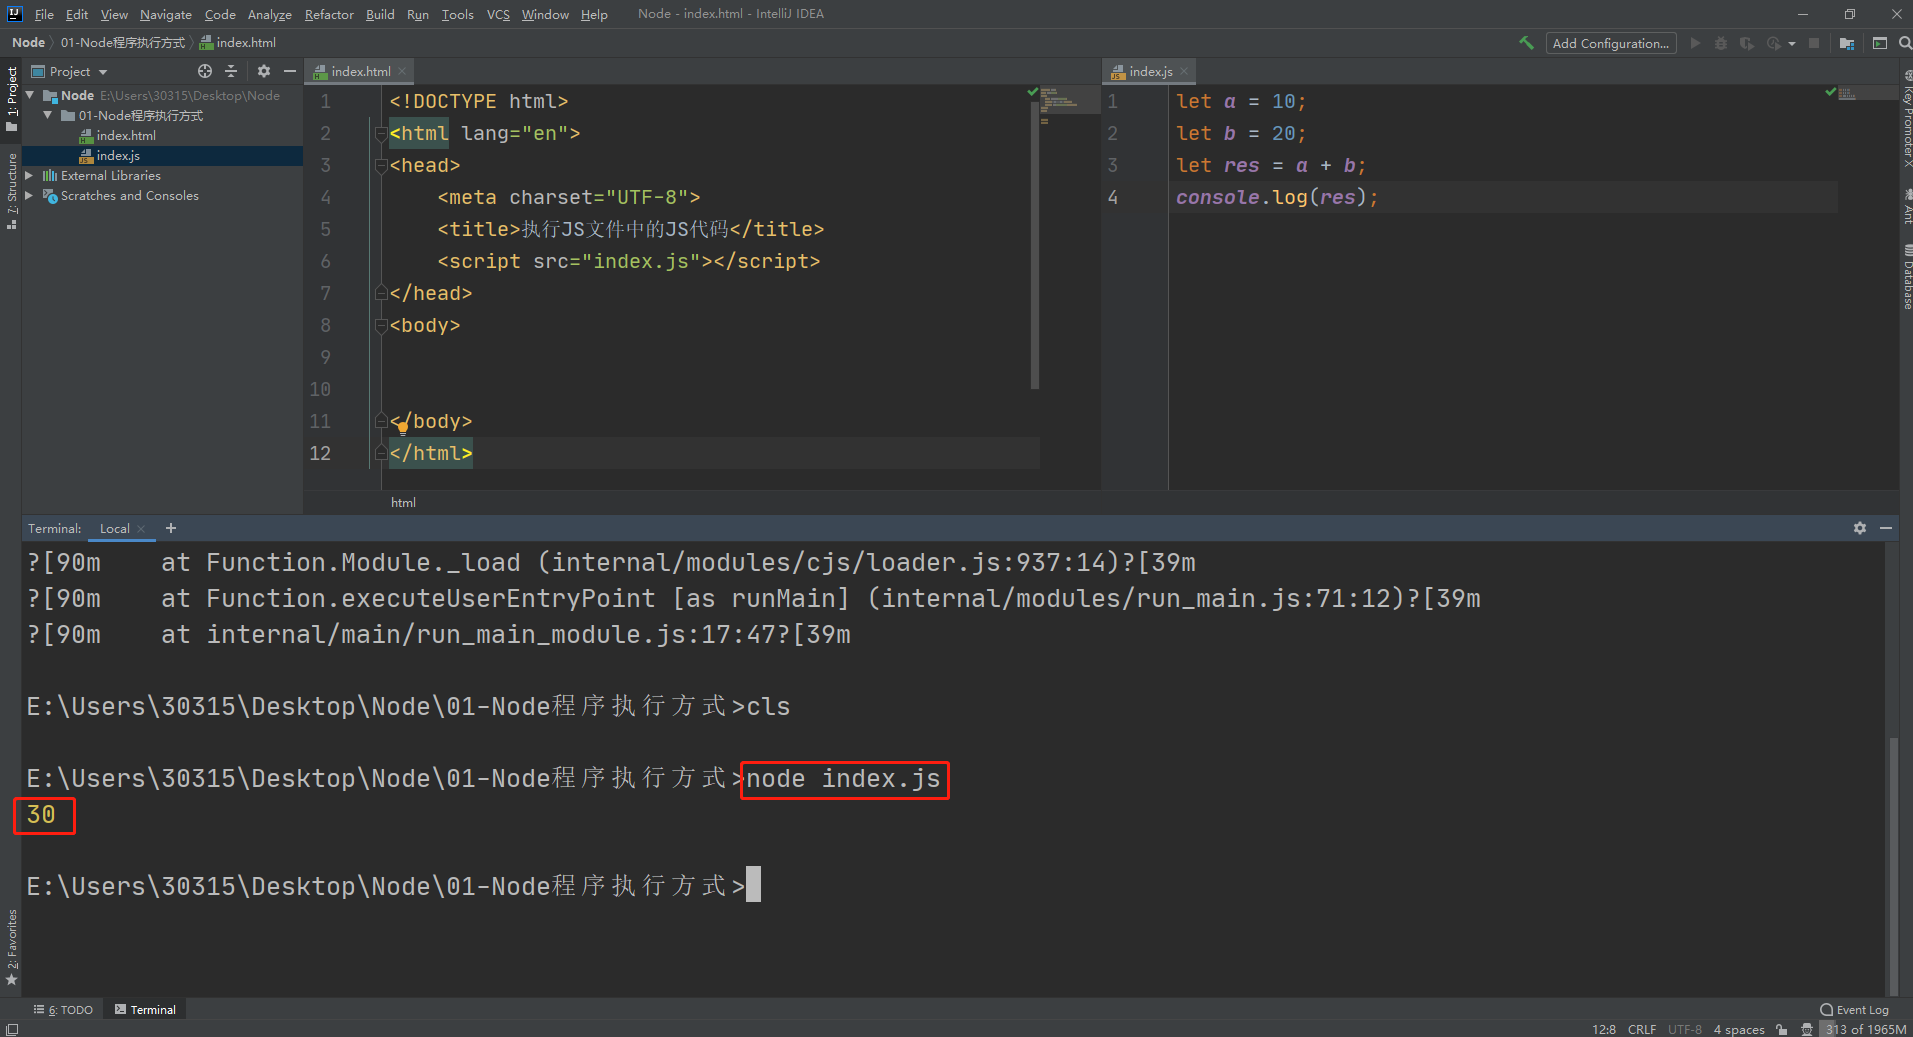Image resolution: width=1913 pixels, height=1037 pixels.
Task: Click the Debug bug icon
Action: click(1721, 43)
